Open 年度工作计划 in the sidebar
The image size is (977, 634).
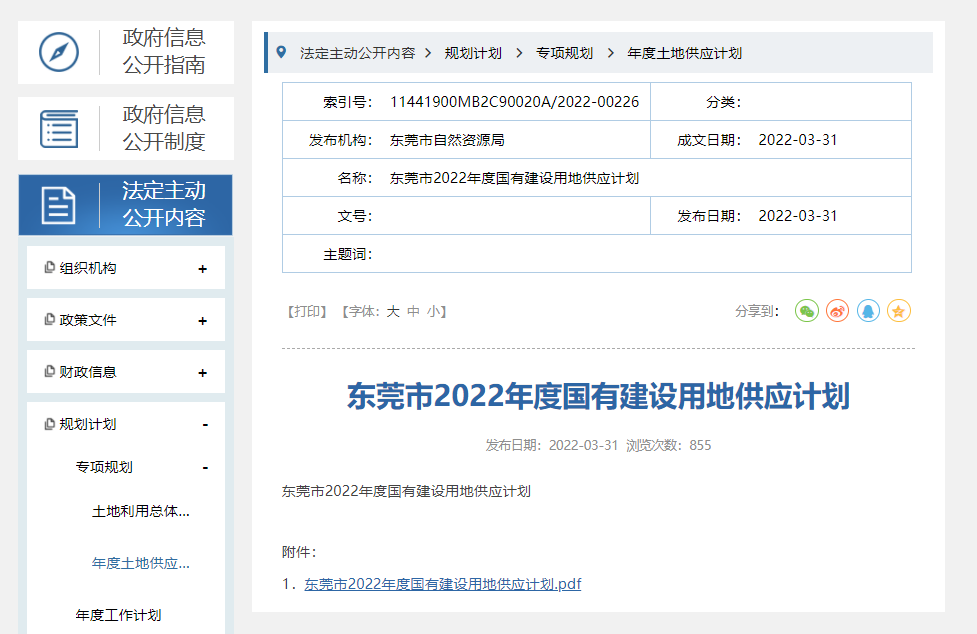point(118,615)
